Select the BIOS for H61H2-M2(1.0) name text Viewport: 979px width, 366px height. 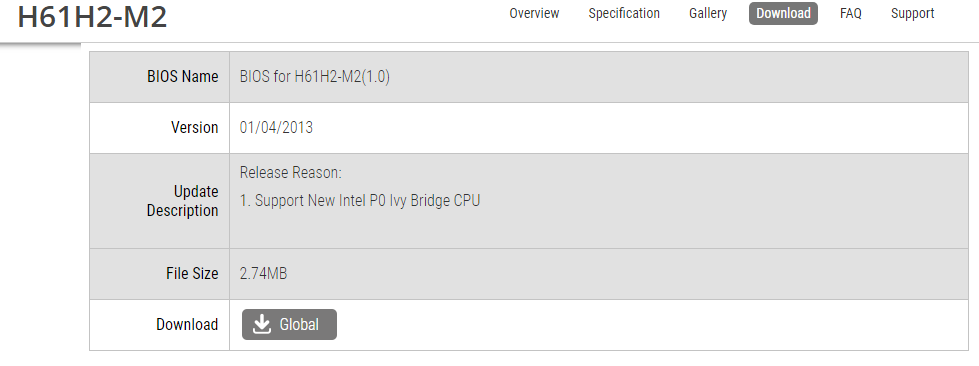coord(315,77)
